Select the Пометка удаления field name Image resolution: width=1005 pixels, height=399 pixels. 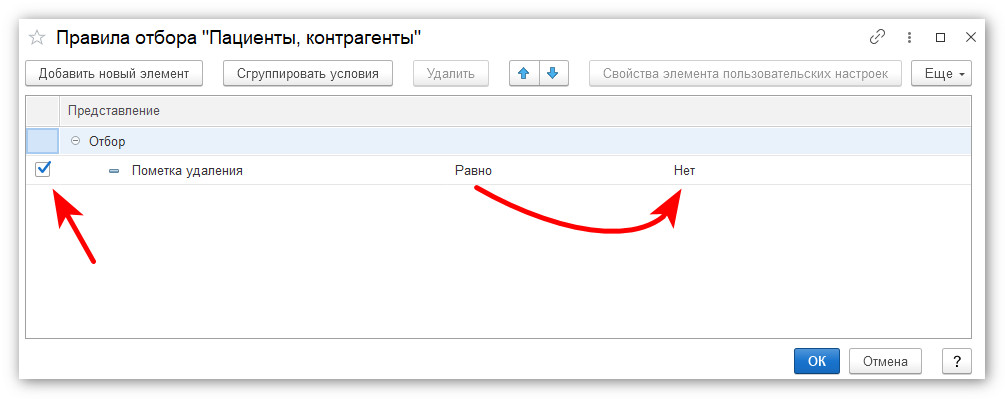187,171
